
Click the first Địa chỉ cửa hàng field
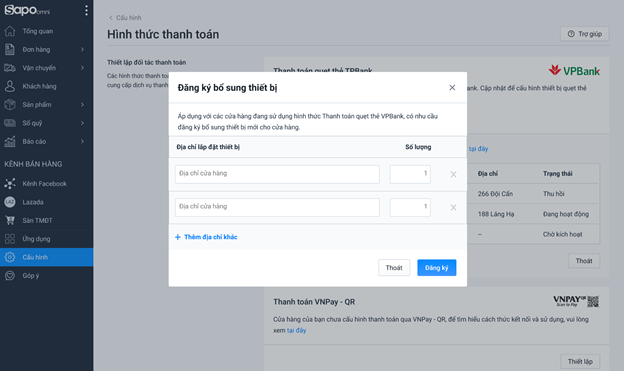(x=277, y=174)
